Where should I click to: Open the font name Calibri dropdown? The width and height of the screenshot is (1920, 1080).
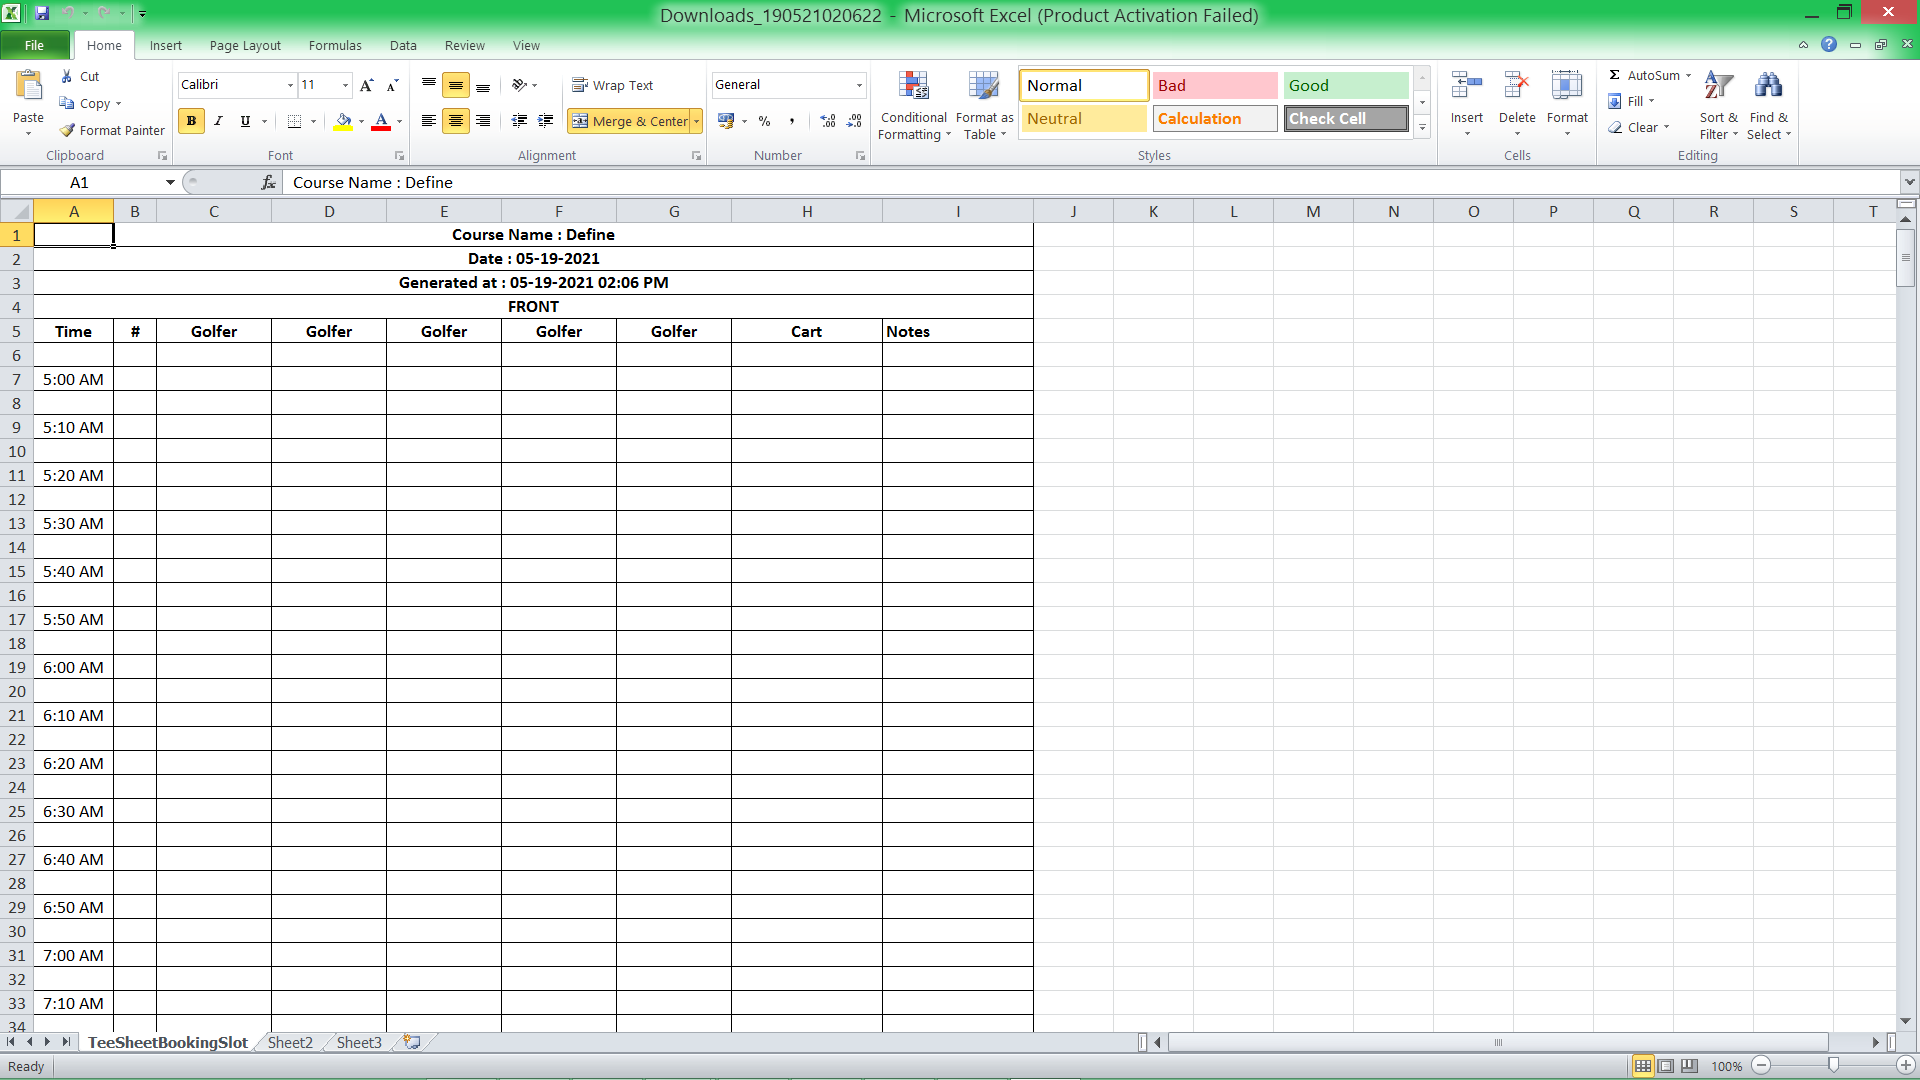tap(290, 86)
